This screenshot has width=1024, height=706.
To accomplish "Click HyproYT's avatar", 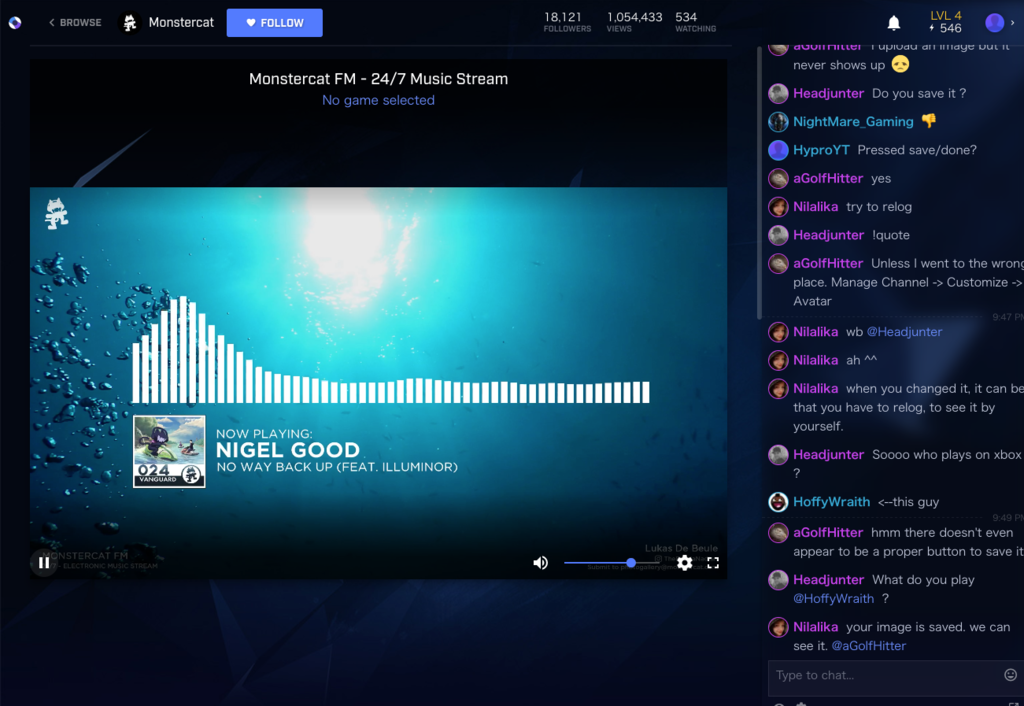I will point(778,150).
